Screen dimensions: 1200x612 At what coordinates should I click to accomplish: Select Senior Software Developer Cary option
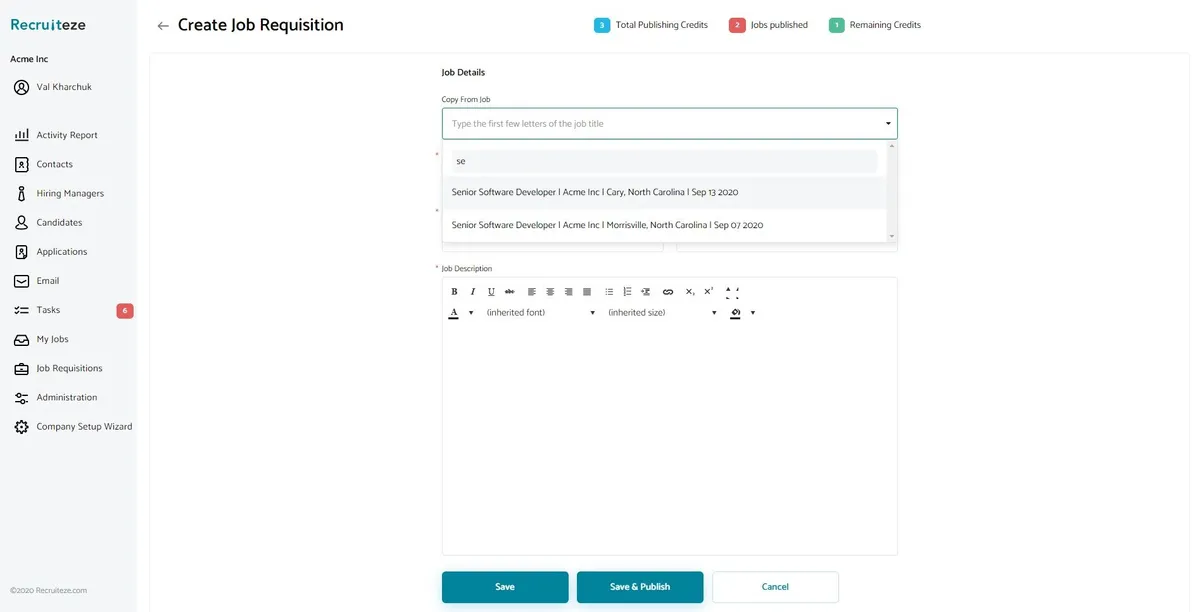click(x=665, y=192)
